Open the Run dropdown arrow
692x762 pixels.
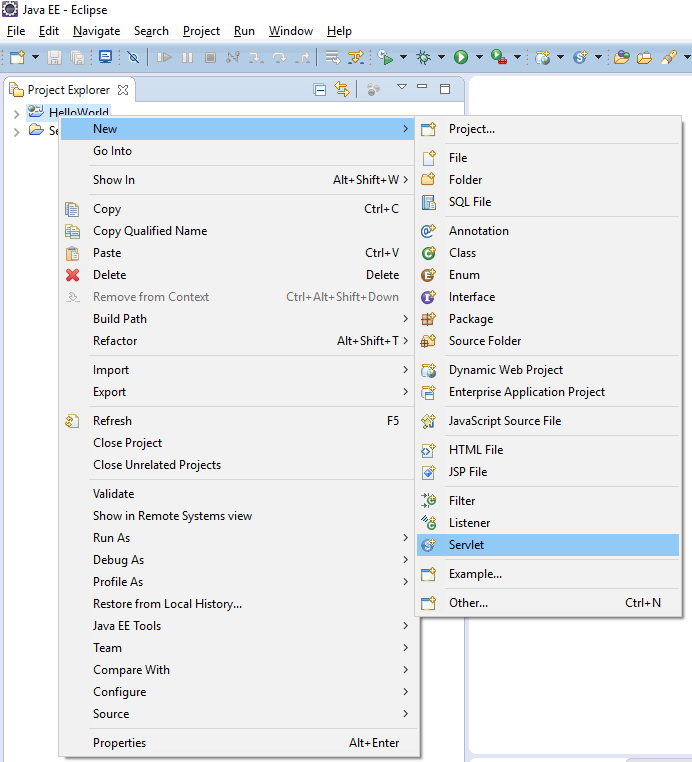[479, 57]
